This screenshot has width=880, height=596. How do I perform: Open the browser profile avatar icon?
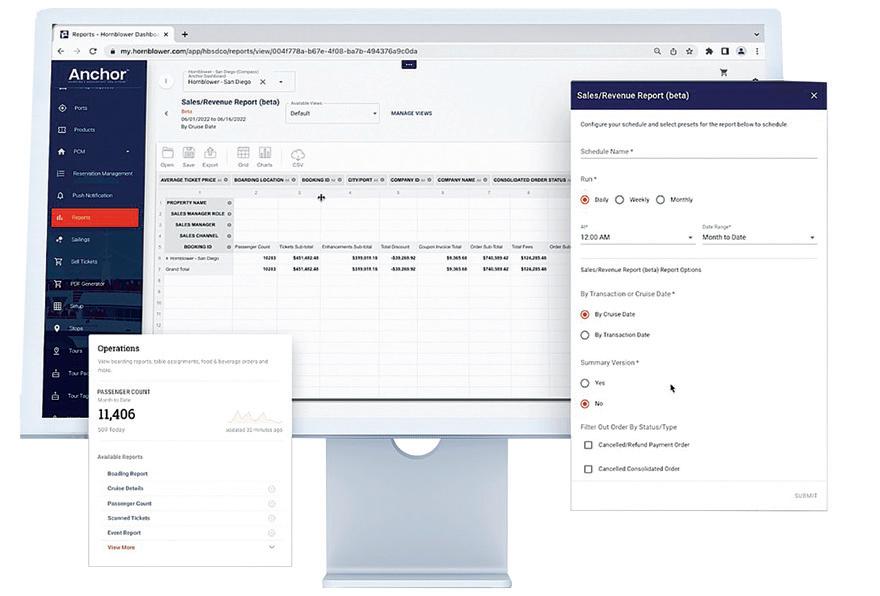tap(741, 51)
